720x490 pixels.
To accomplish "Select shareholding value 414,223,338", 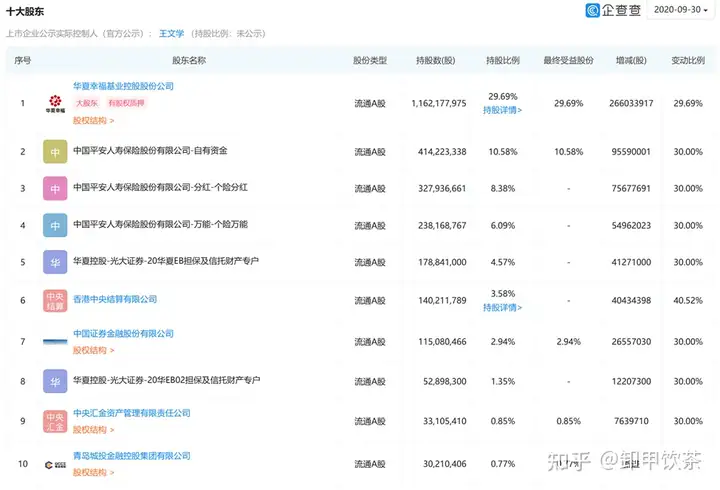I will tap(442, 152).
